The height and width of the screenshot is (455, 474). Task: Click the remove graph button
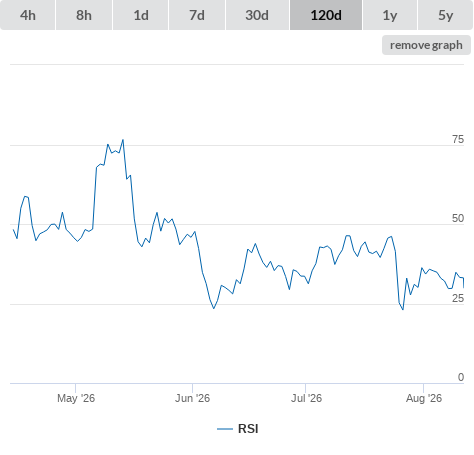(426, 45)
